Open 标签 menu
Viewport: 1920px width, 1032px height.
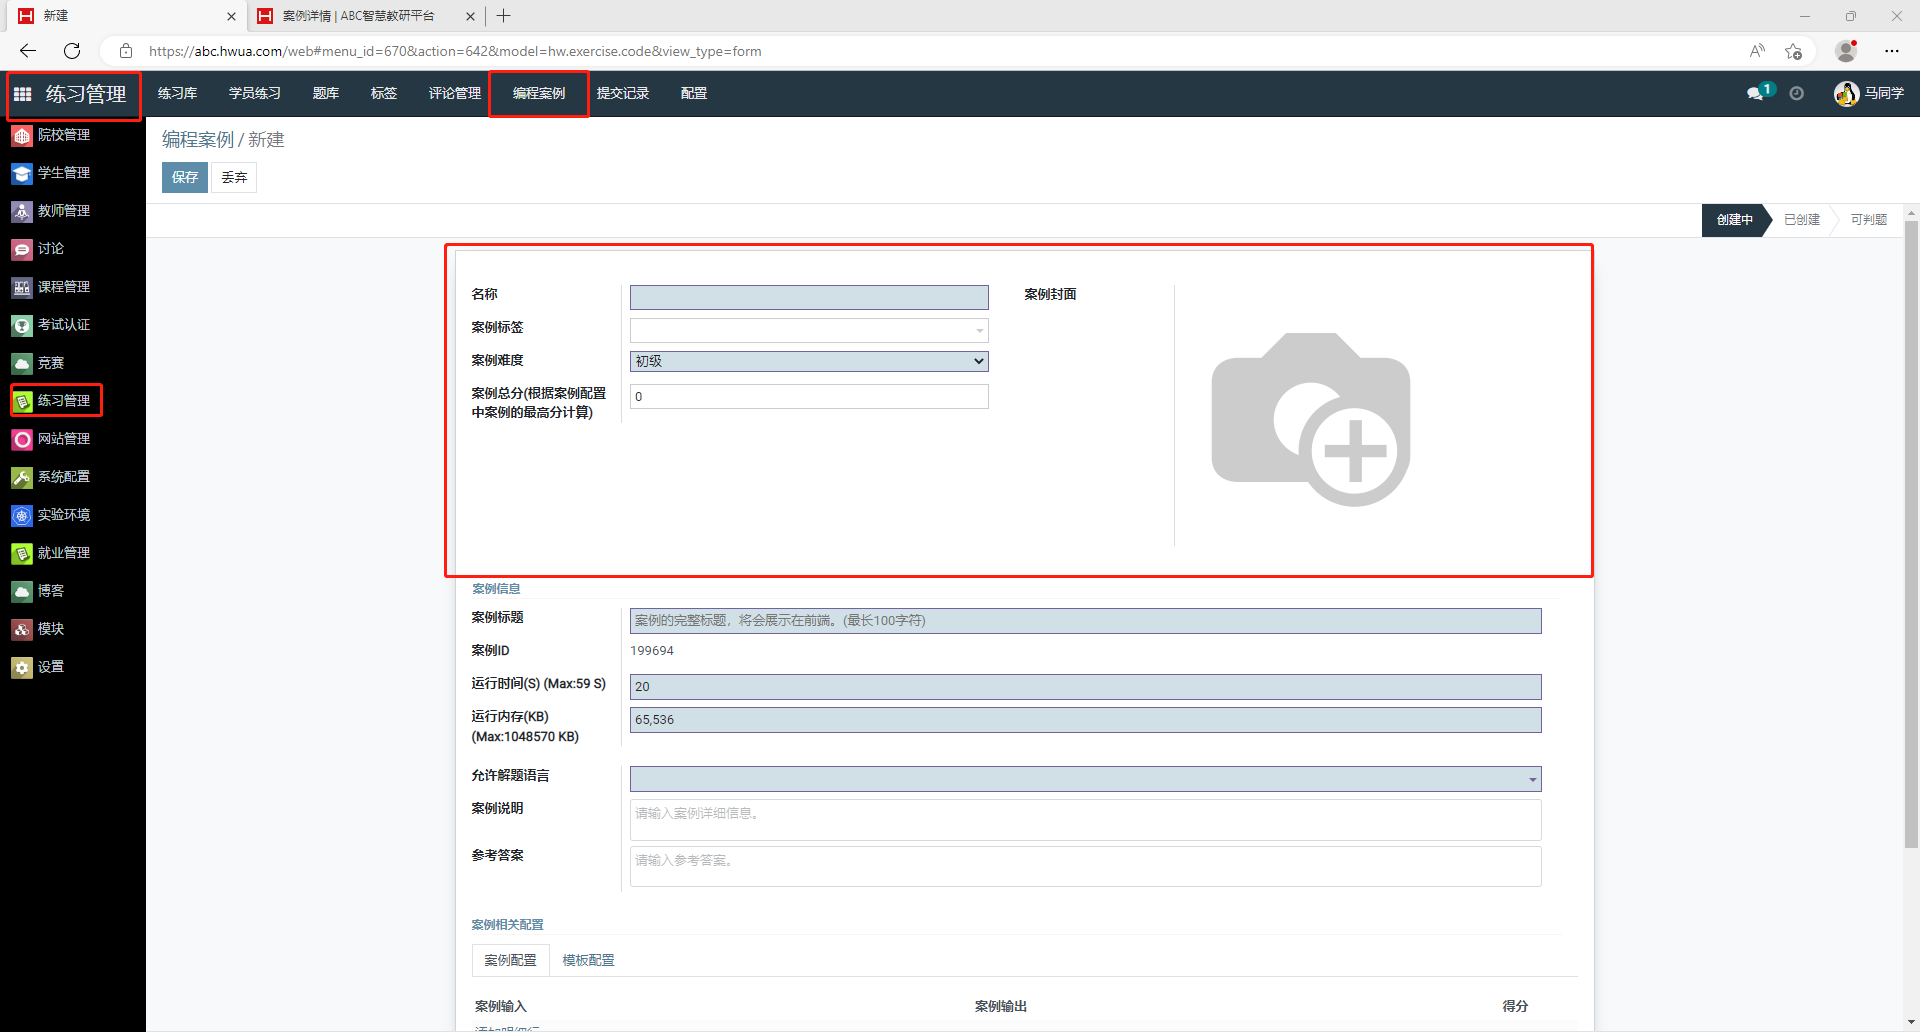(x=384, y=93)
